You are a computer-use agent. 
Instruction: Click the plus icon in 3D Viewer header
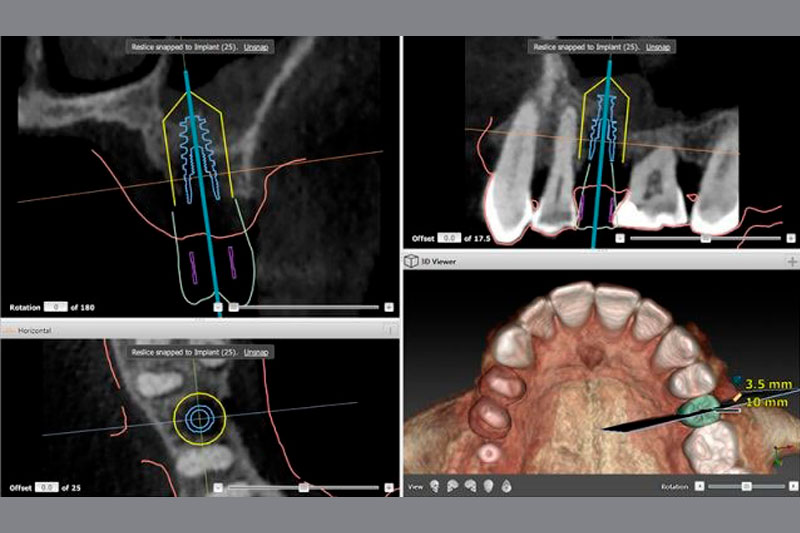(x=792, y=260)
